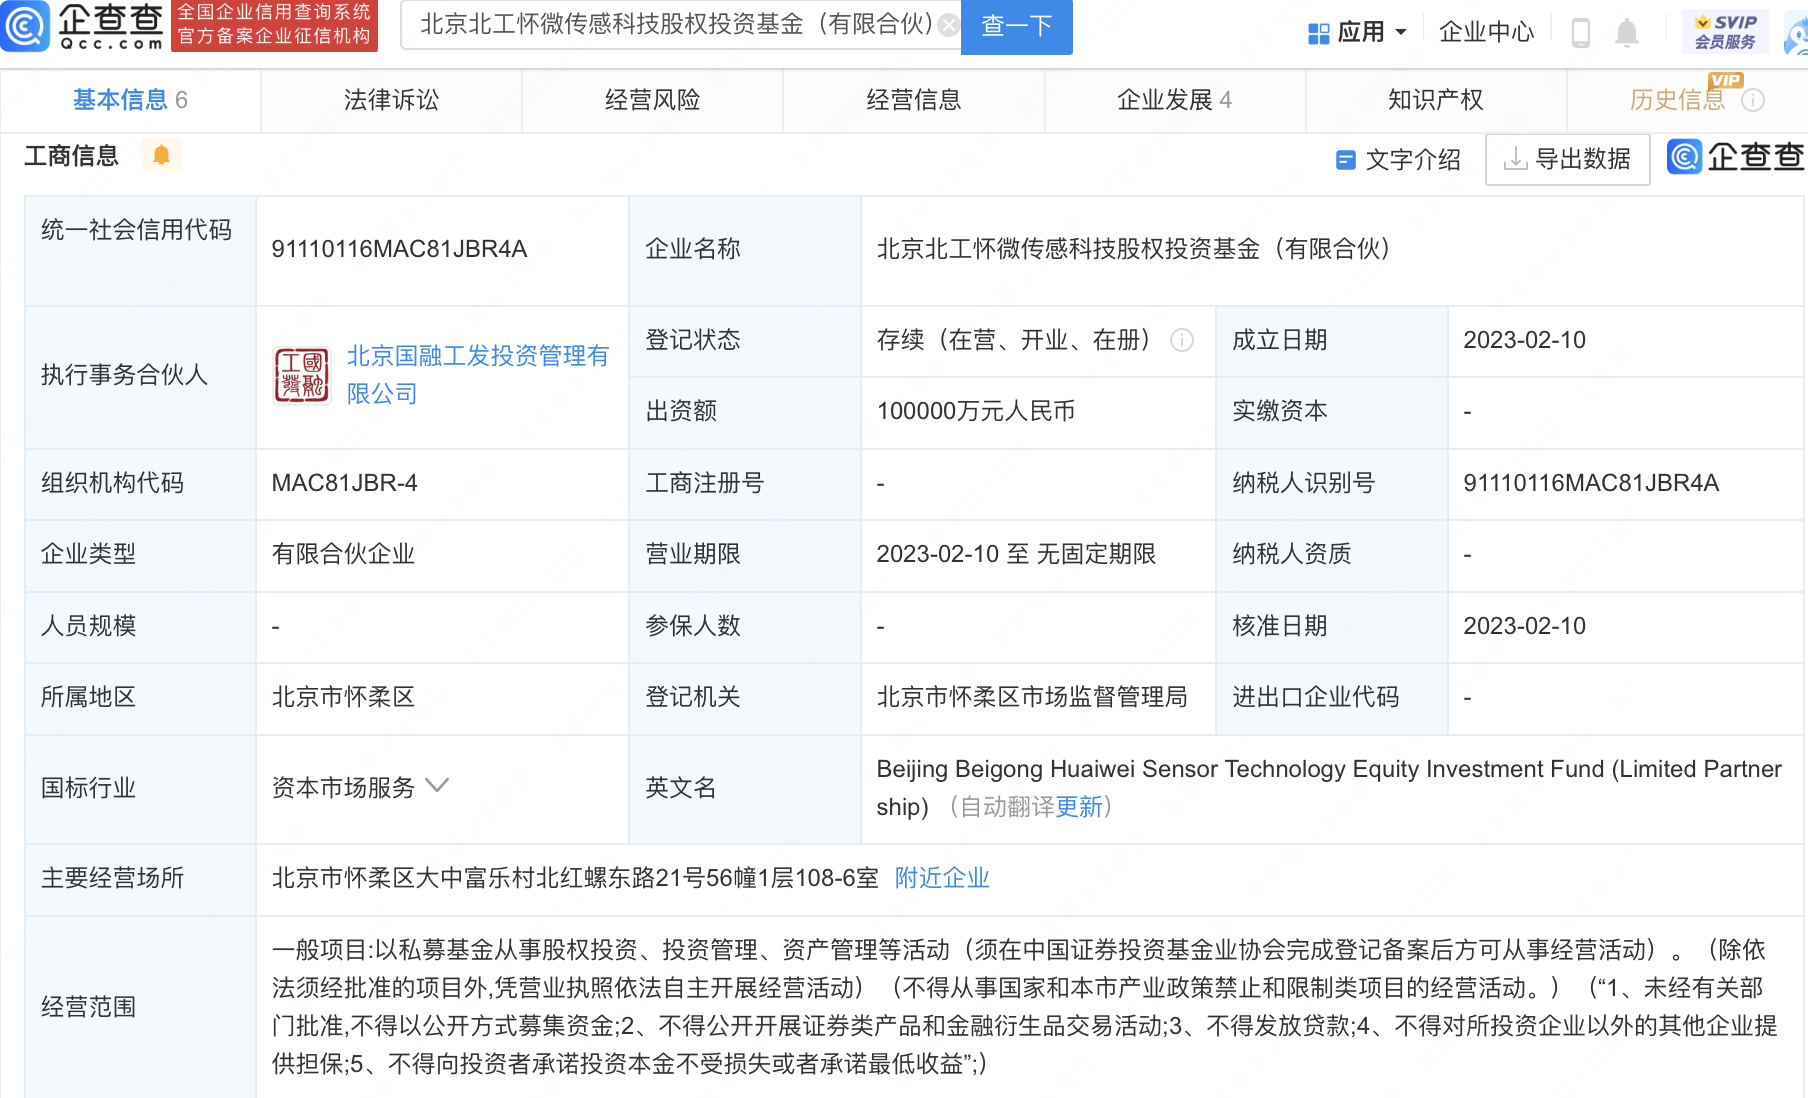Click the 工商信息 section heading
The width and height of the screenshot is (1808, 1098).
(71, 156)
